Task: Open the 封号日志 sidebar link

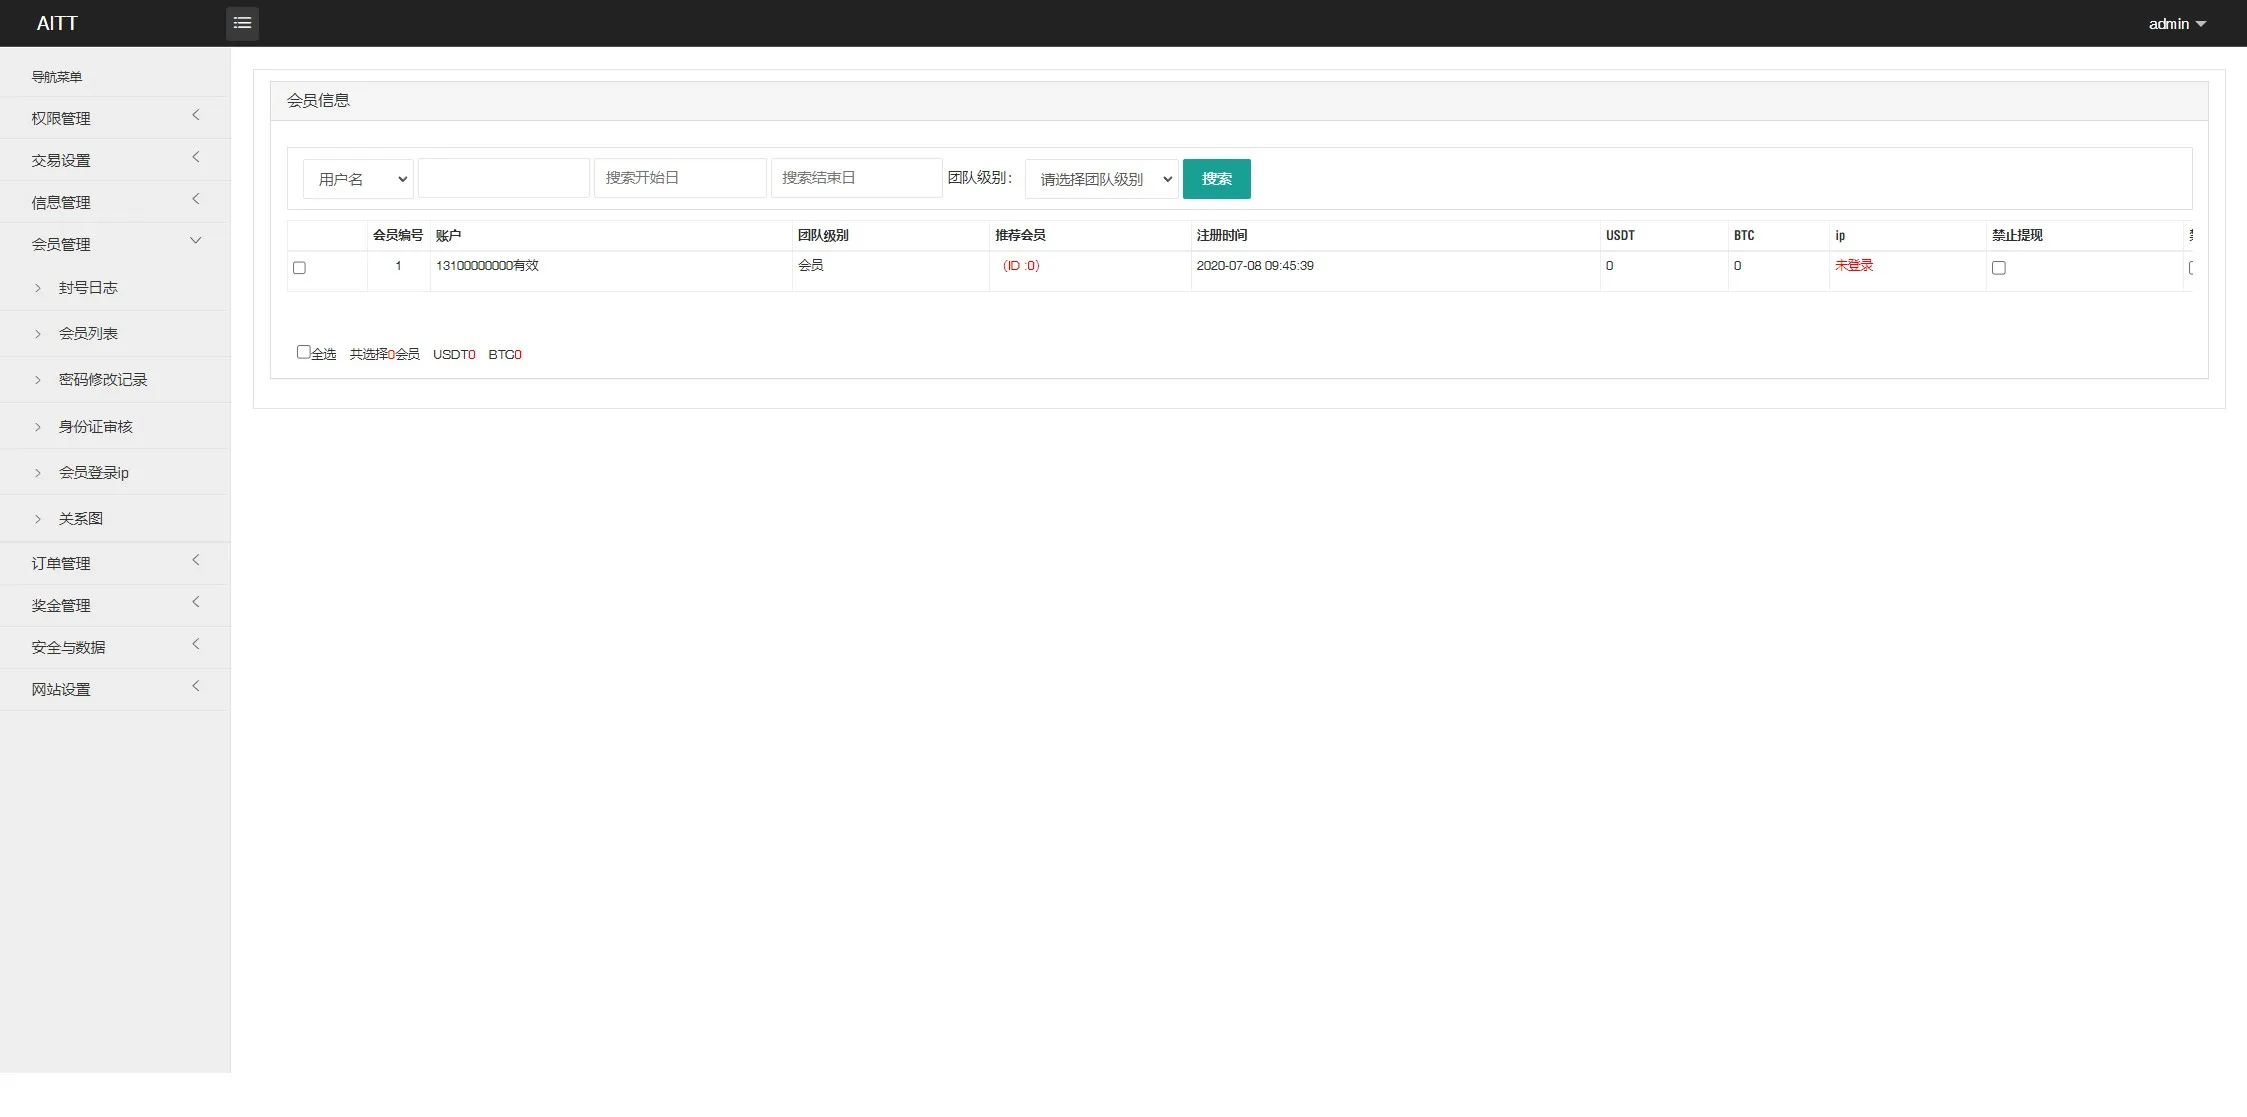Action: click(x=88, y=288)
